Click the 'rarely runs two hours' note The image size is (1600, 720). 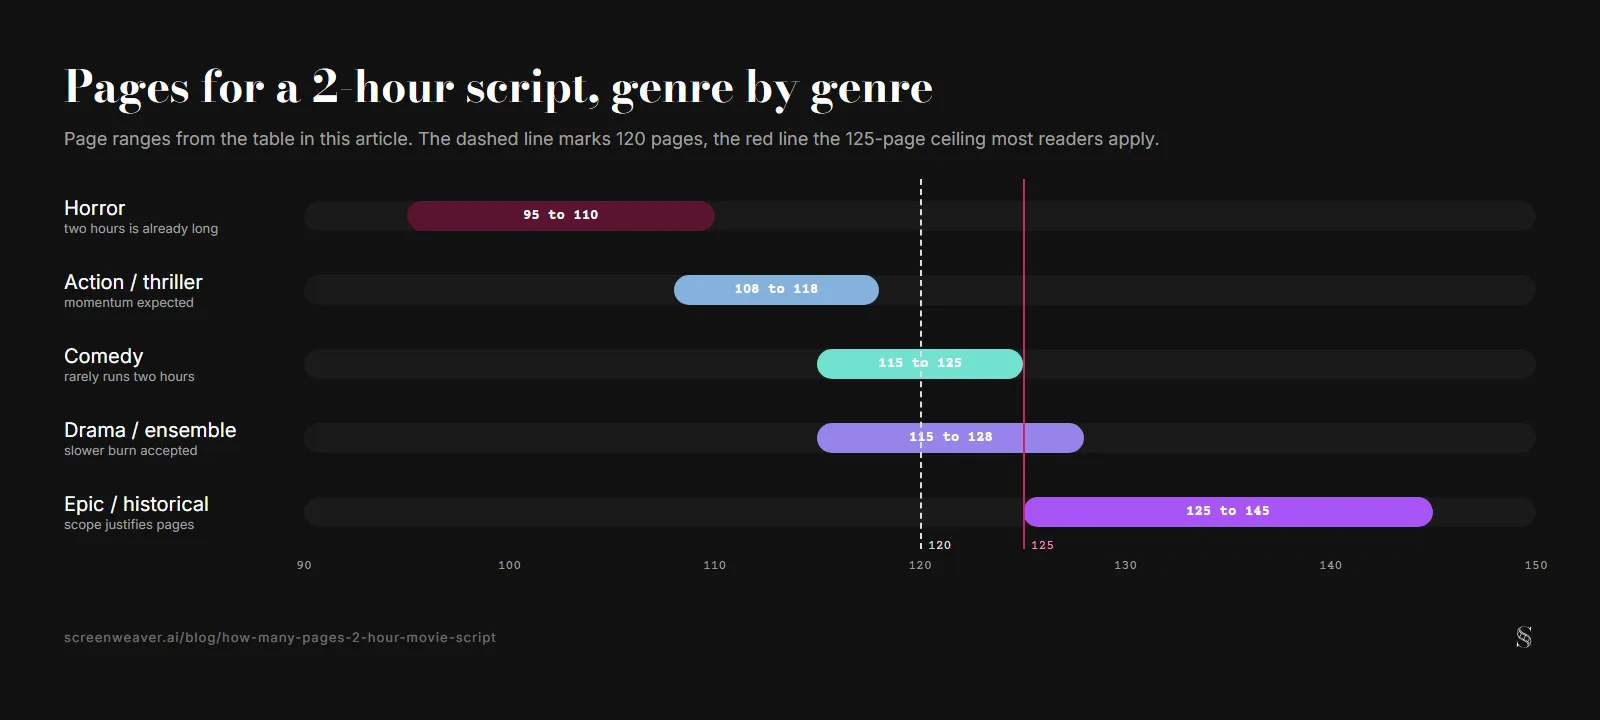(129, 377)
